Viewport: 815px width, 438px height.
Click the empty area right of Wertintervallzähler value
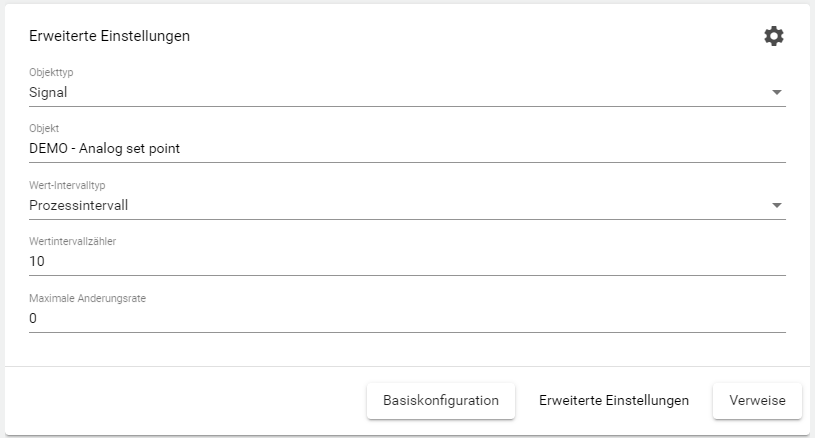(400, 262)
